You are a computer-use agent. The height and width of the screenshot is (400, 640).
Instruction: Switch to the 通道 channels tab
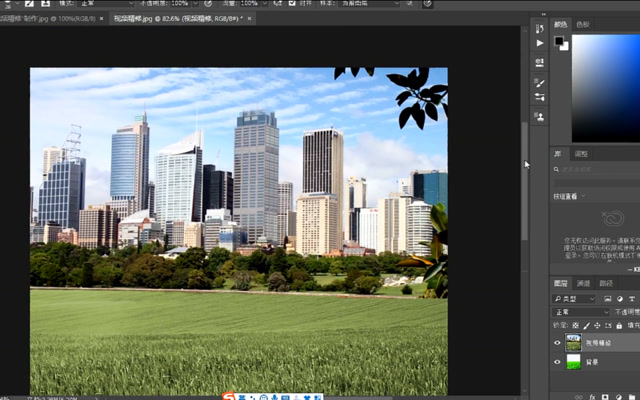point(584,284)
